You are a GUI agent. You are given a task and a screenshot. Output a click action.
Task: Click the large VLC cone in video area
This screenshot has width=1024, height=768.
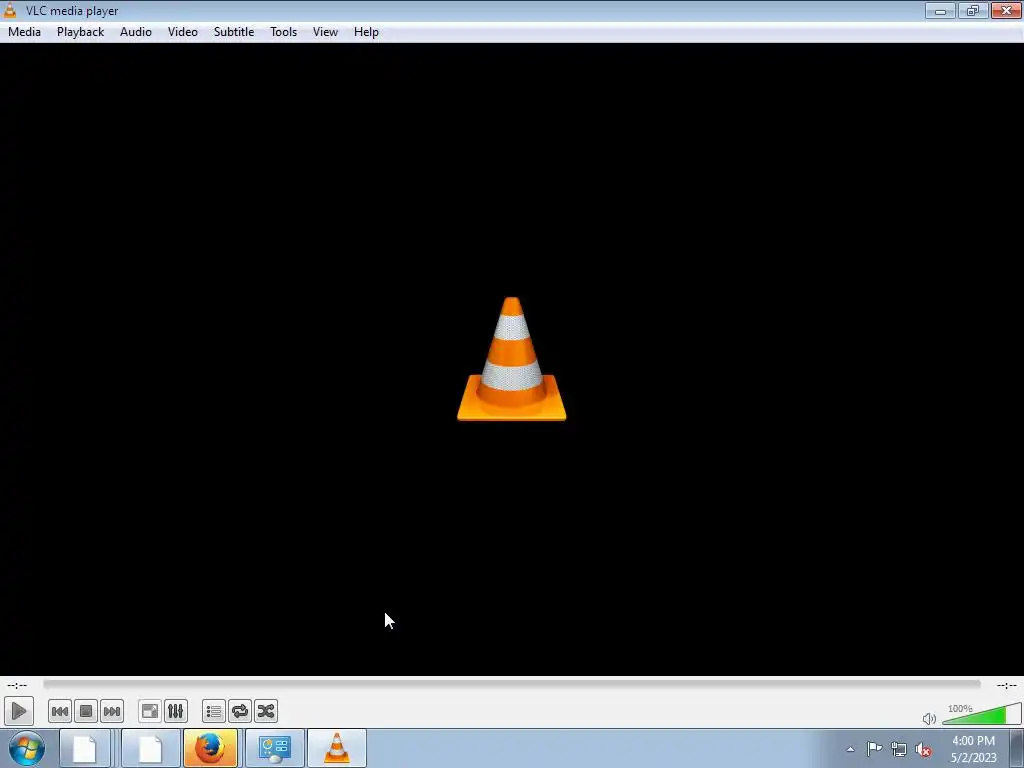point(512,359)
